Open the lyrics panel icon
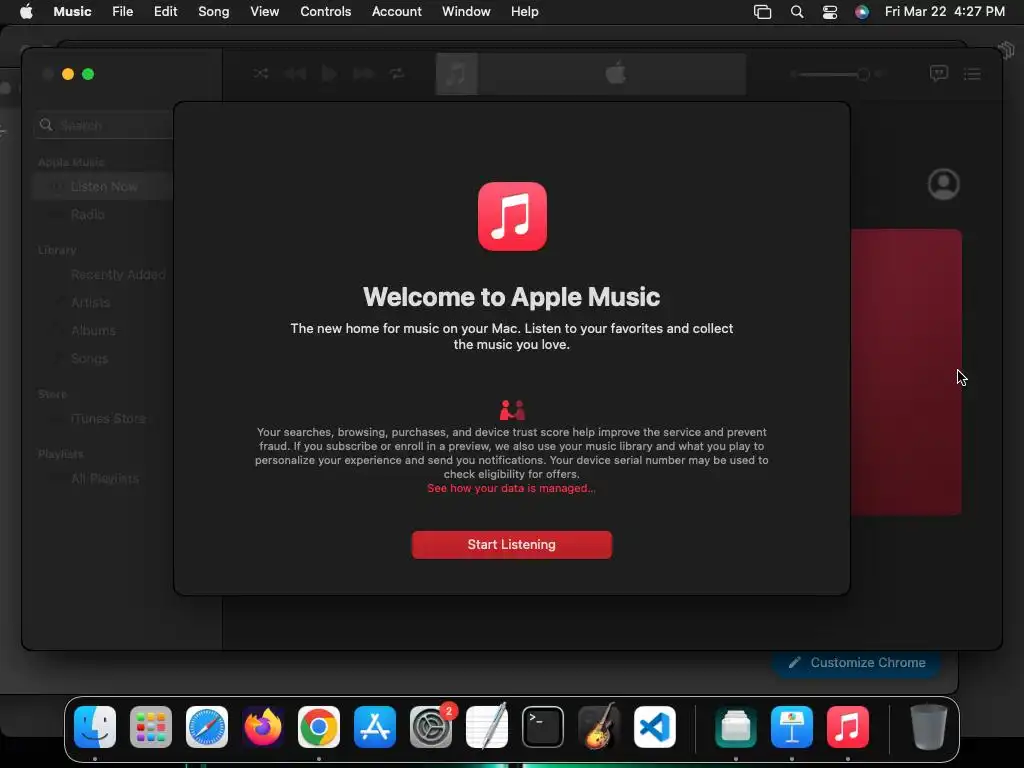1024x768 pixels. 938,73
